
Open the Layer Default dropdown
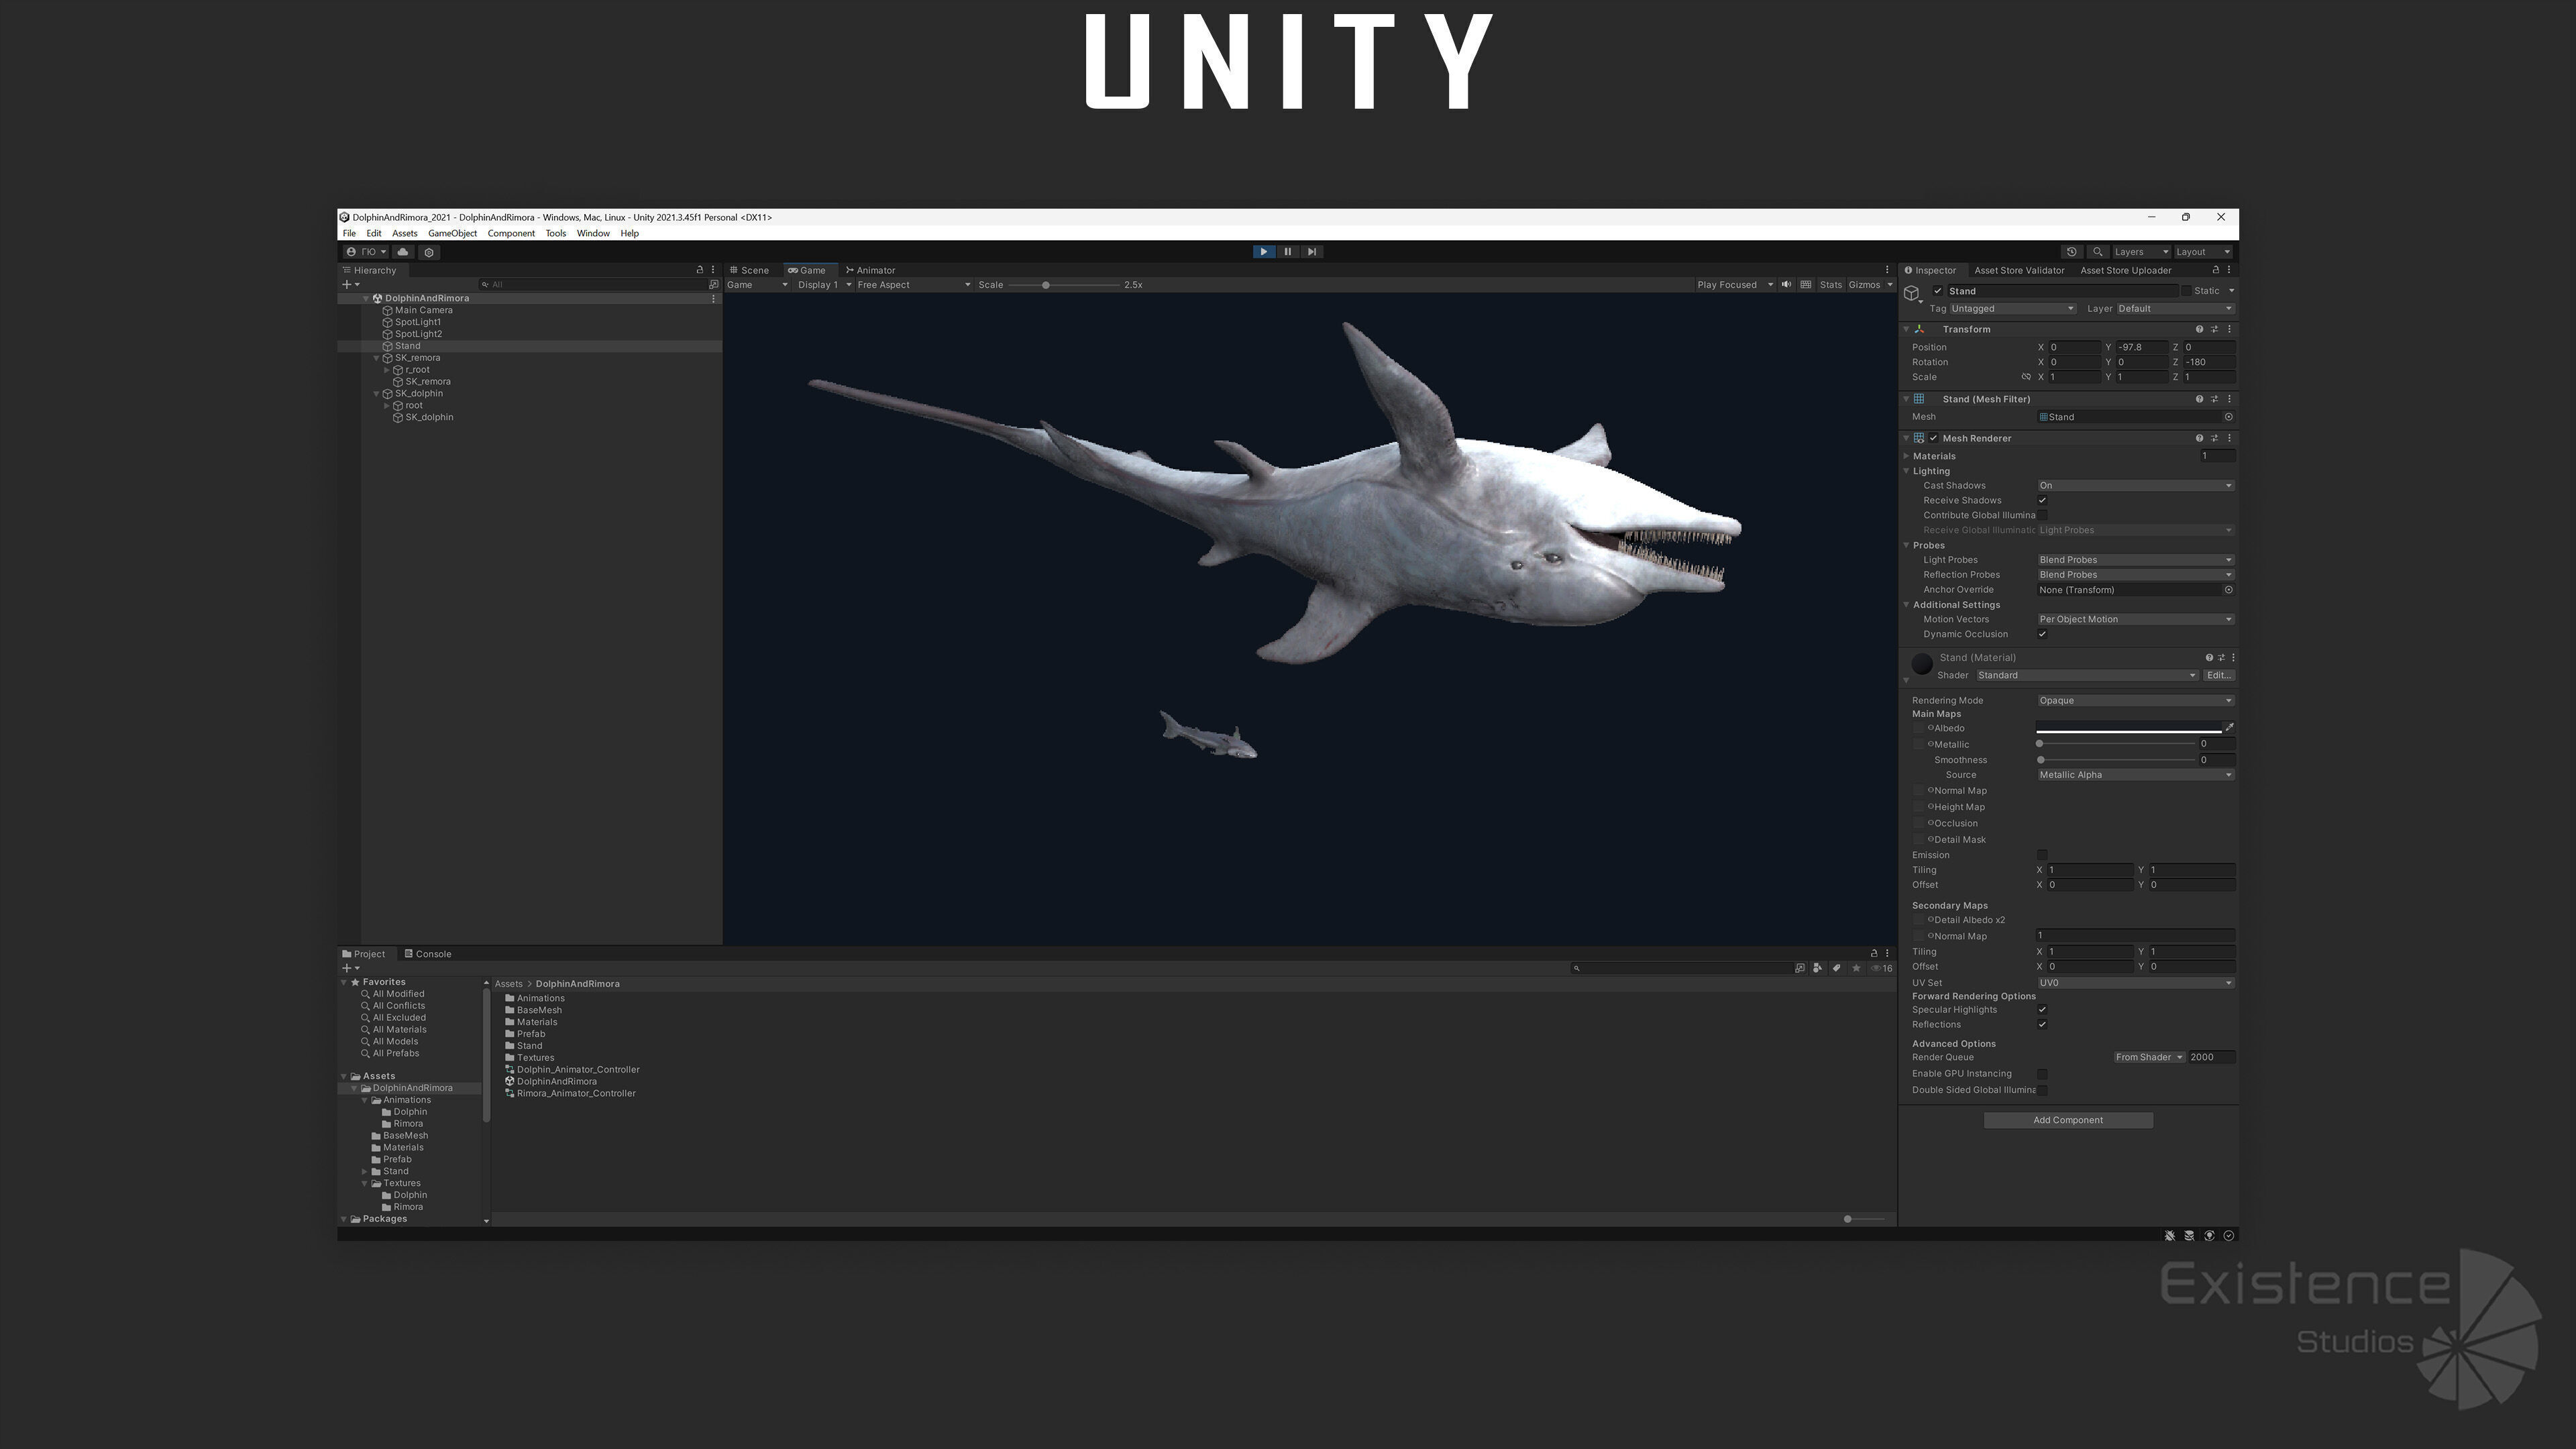(2175, 309)
